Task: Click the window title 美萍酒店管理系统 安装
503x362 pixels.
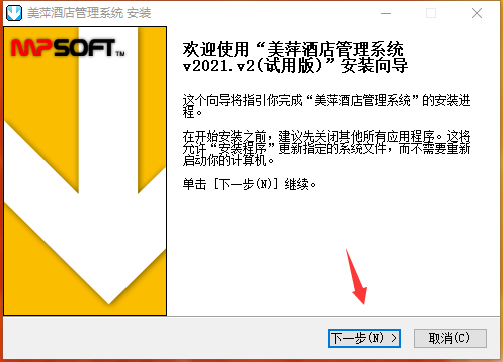Action: point(89,13)
